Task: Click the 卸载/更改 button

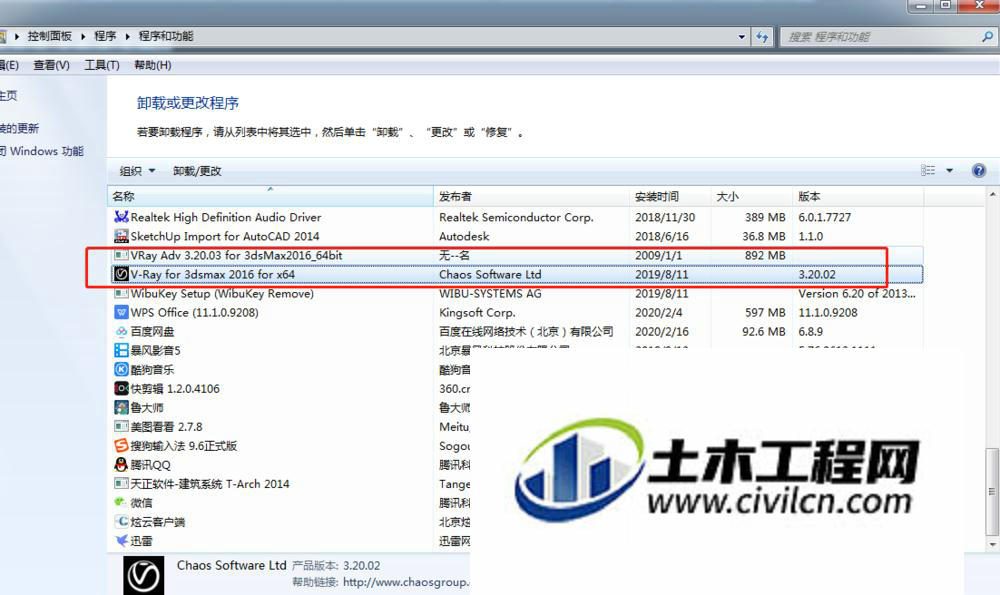Action: [197, 171]
